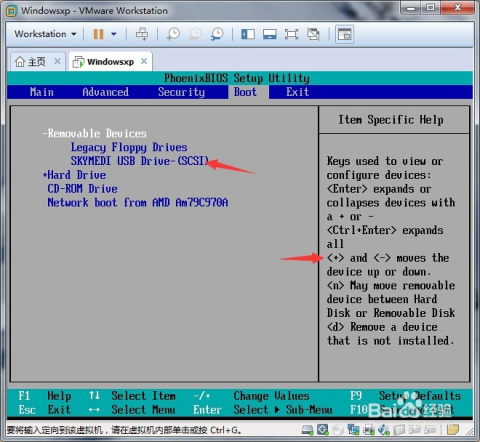480x442 pixels.
Task: Show or hide the library sidebar
Action: click(x=248, y=34)
